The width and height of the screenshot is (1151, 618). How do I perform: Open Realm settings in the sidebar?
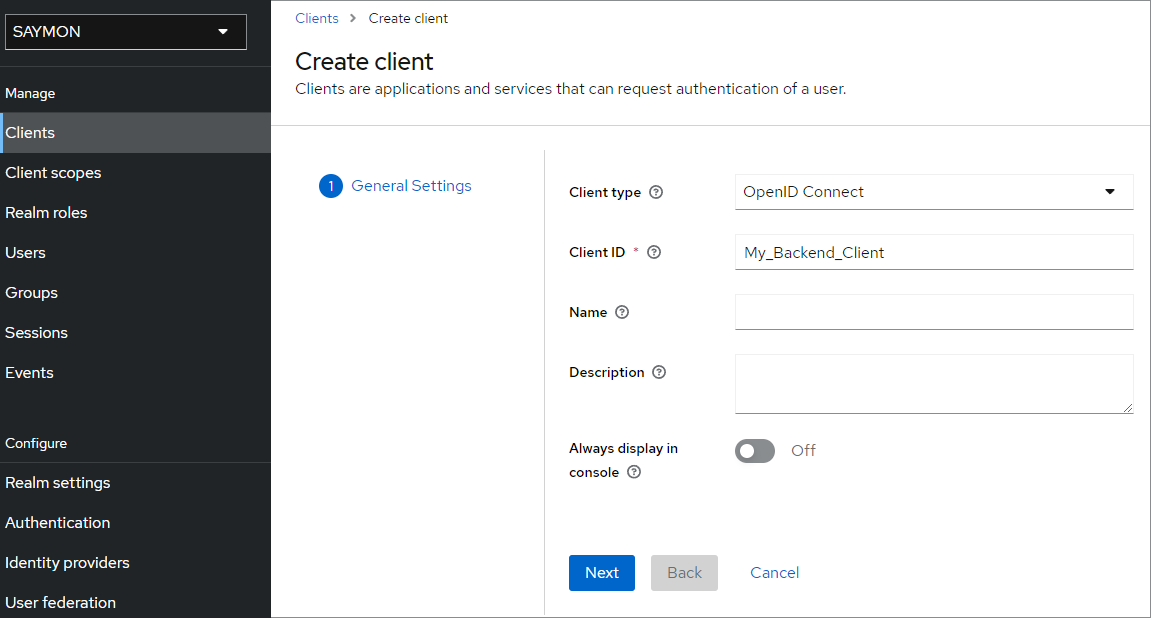click(135, 483)
